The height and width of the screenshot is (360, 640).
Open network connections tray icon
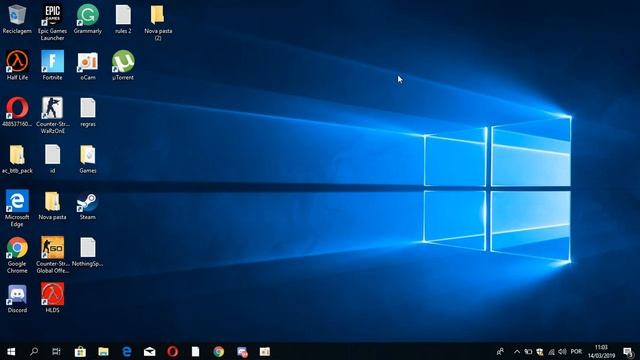point(551,351)
